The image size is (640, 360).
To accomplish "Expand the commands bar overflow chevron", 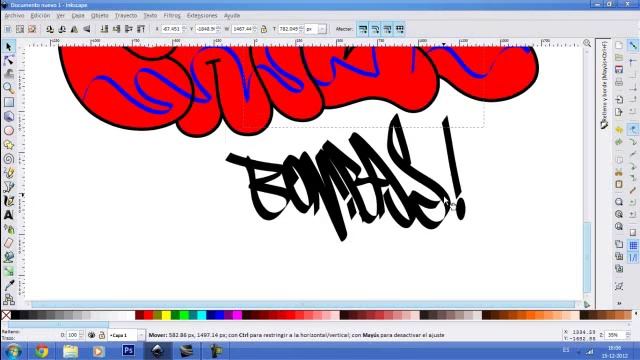I will tap(619, 303).
